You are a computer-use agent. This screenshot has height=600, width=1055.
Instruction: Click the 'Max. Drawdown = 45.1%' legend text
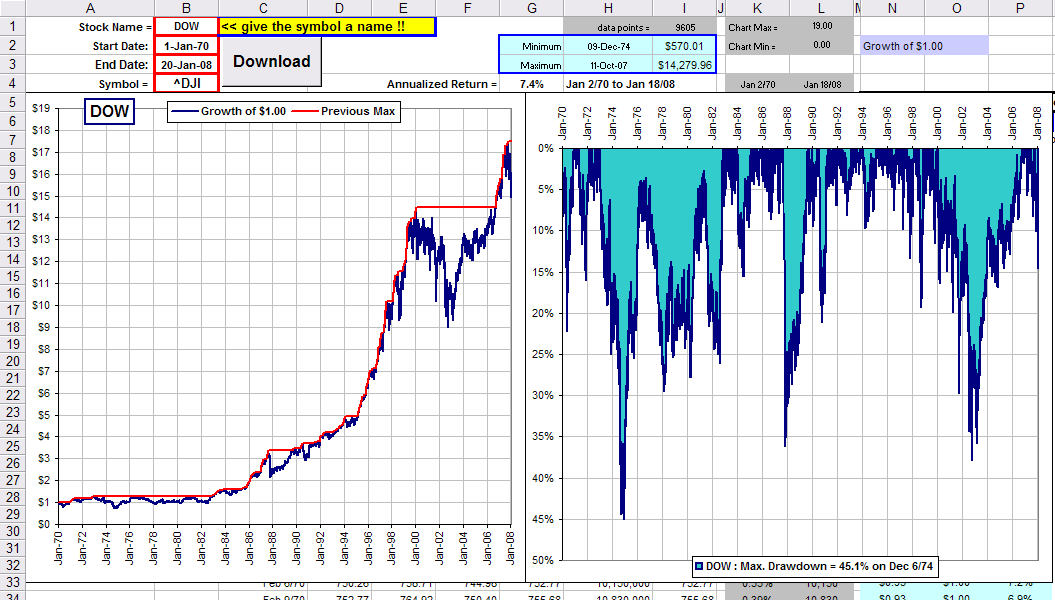(820, 566)
